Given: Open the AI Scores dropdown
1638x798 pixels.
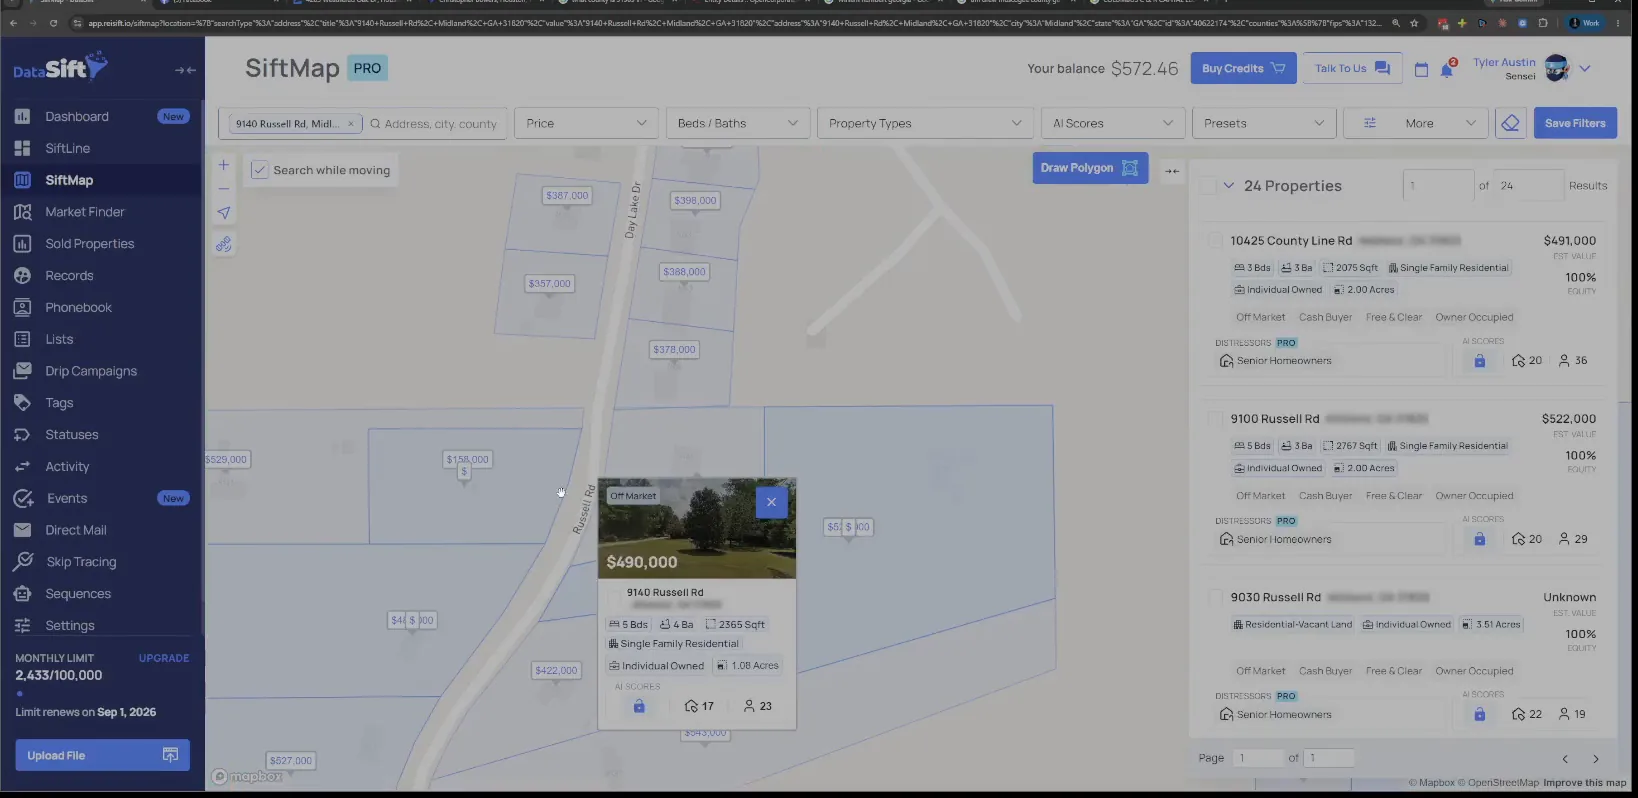Looking at the screenshot, I should pyautogui.click(x=1113, y=123).
